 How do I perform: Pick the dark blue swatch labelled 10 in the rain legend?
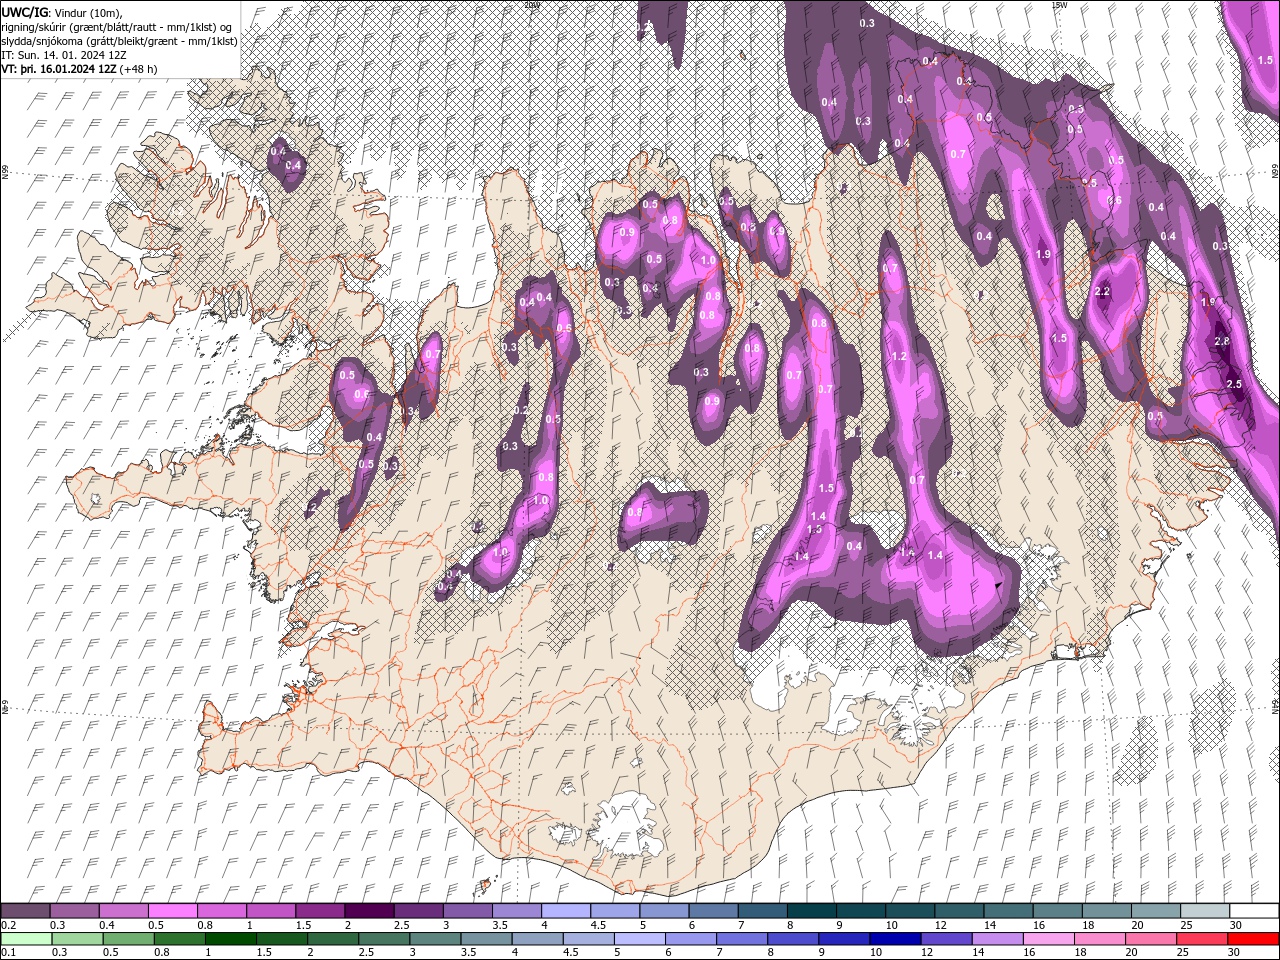[x=893, y=939]
